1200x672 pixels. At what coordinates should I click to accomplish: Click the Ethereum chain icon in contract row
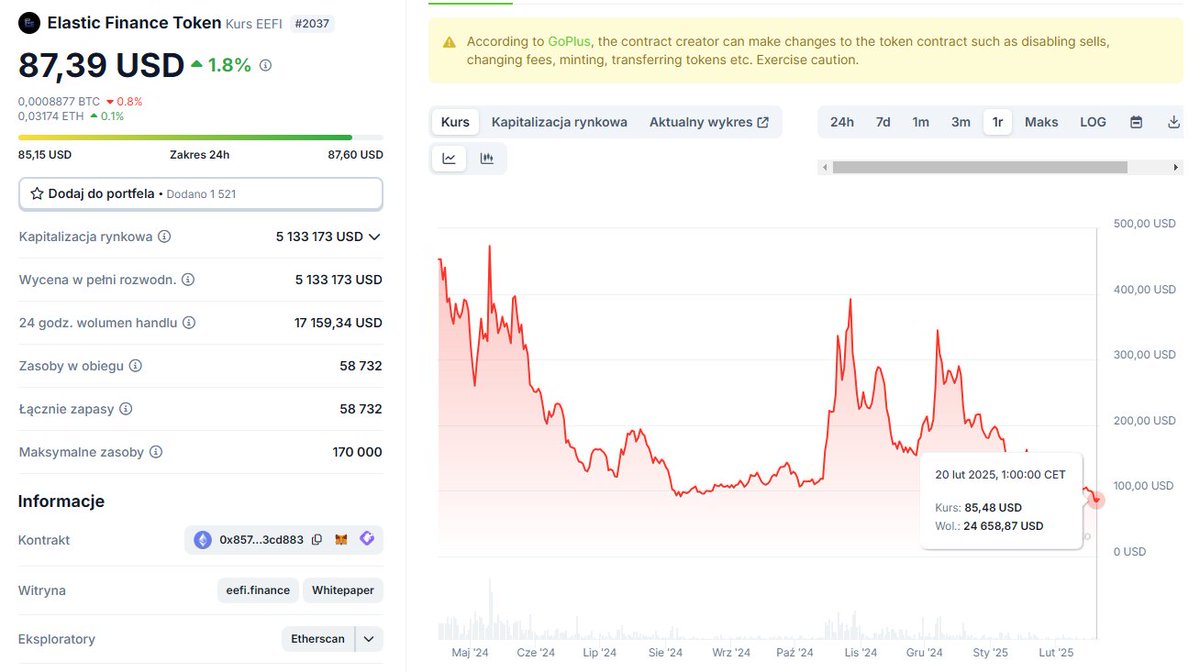(x=203, y=540)
